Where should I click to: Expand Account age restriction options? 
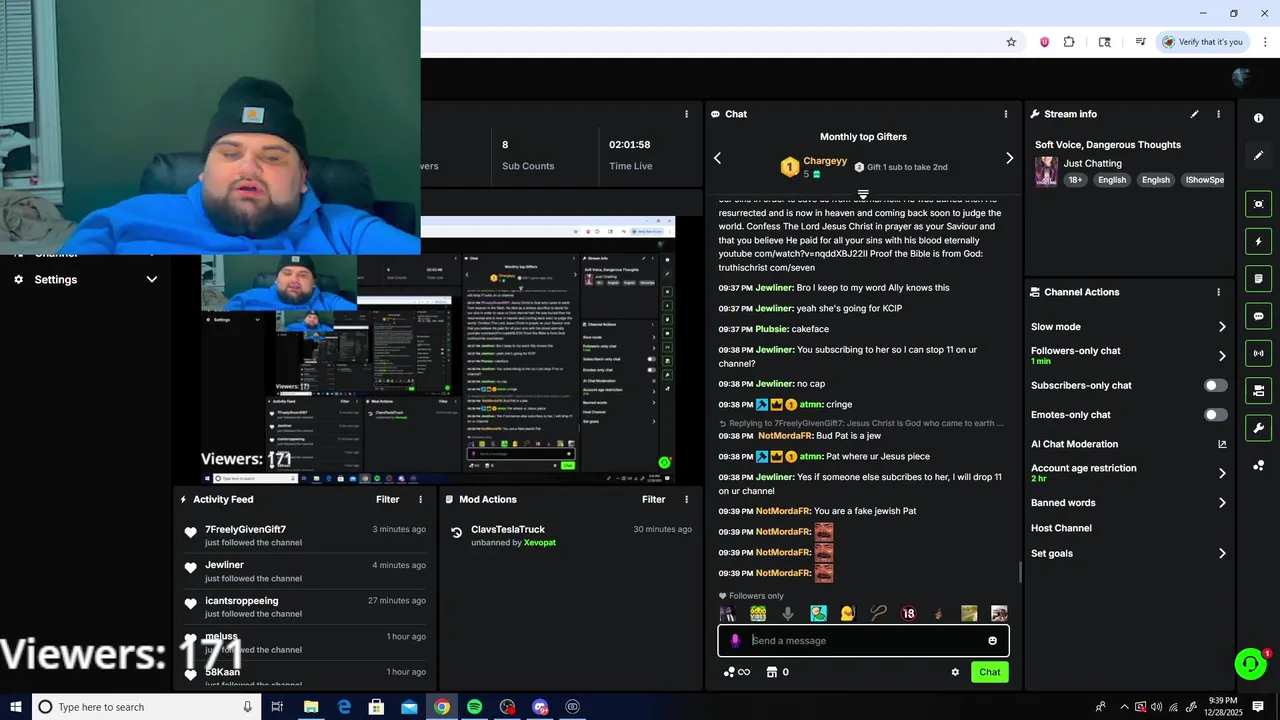click(1222, 473)
